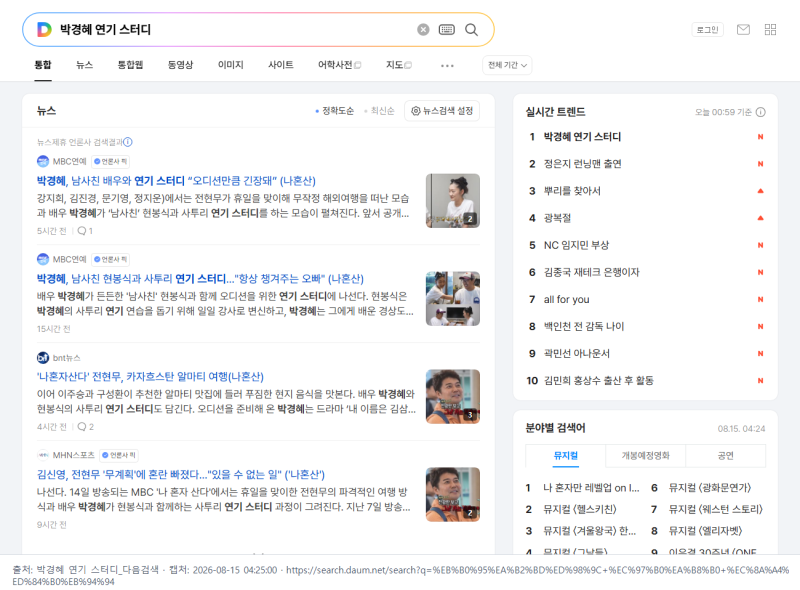Image resolution: width=800 pixels, height=590 pixels.
Task: Open article '김신영, 전현무 무계획에 혼란 빠졌다'
Action: click(181, 475)
